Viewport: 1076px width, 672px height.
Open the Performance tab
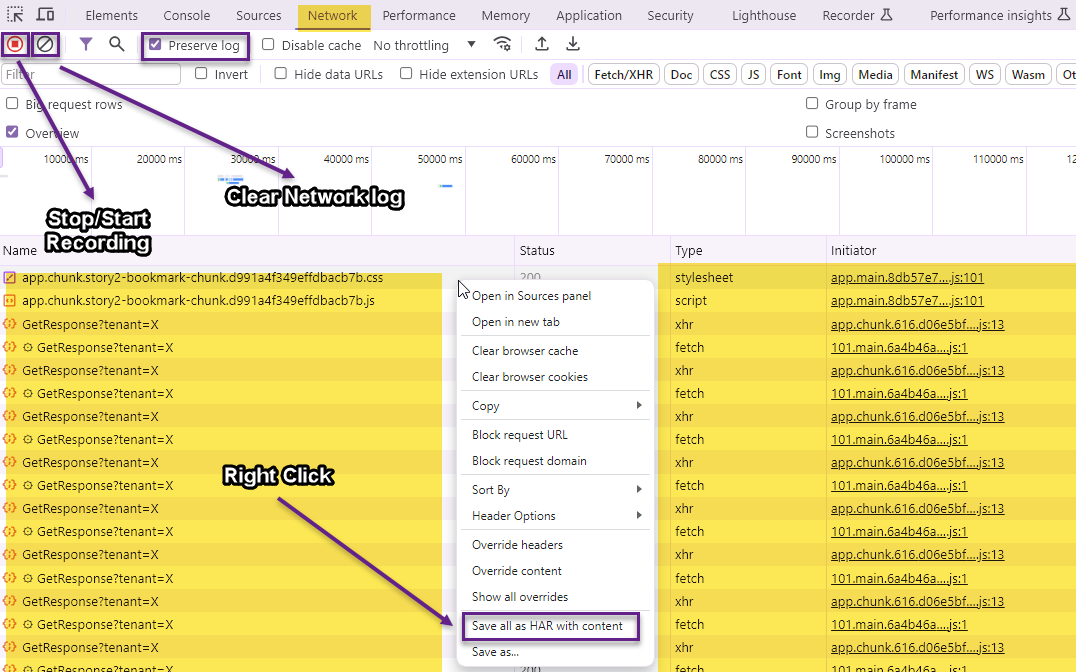419,15
